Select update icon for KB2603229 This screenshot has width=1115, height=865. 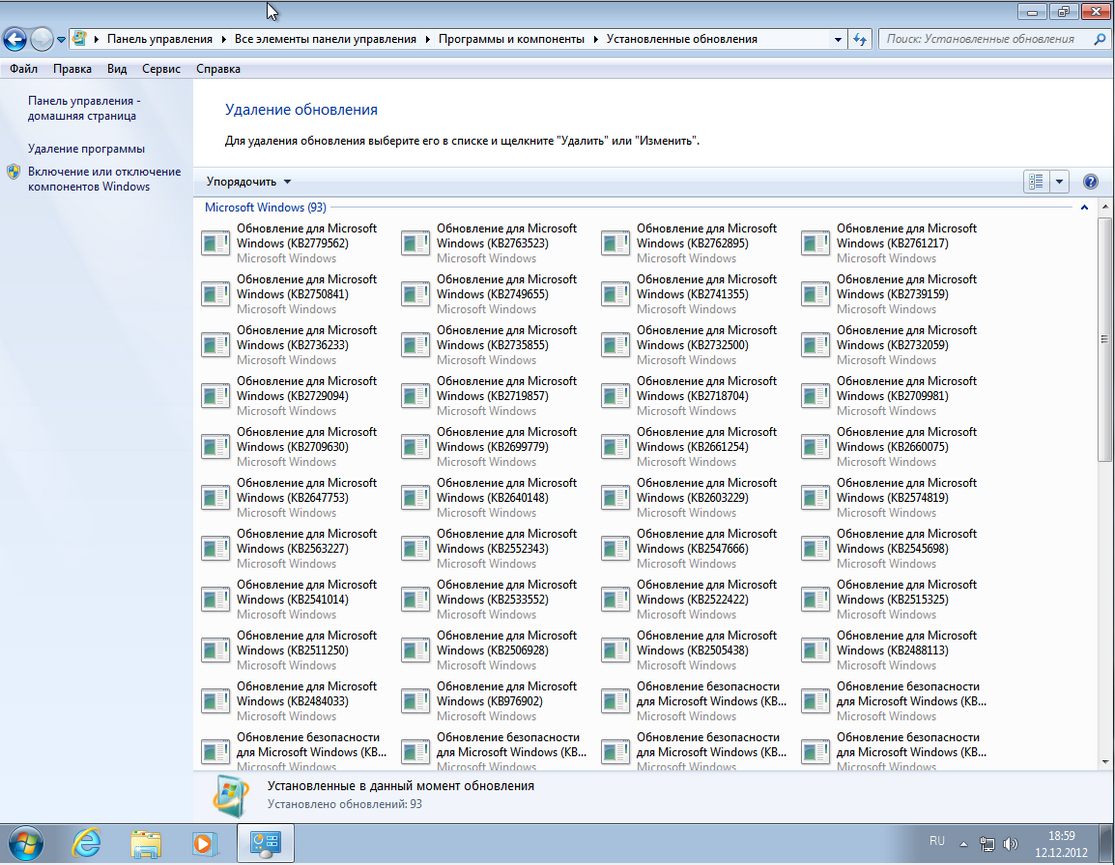tap(615, 497)
